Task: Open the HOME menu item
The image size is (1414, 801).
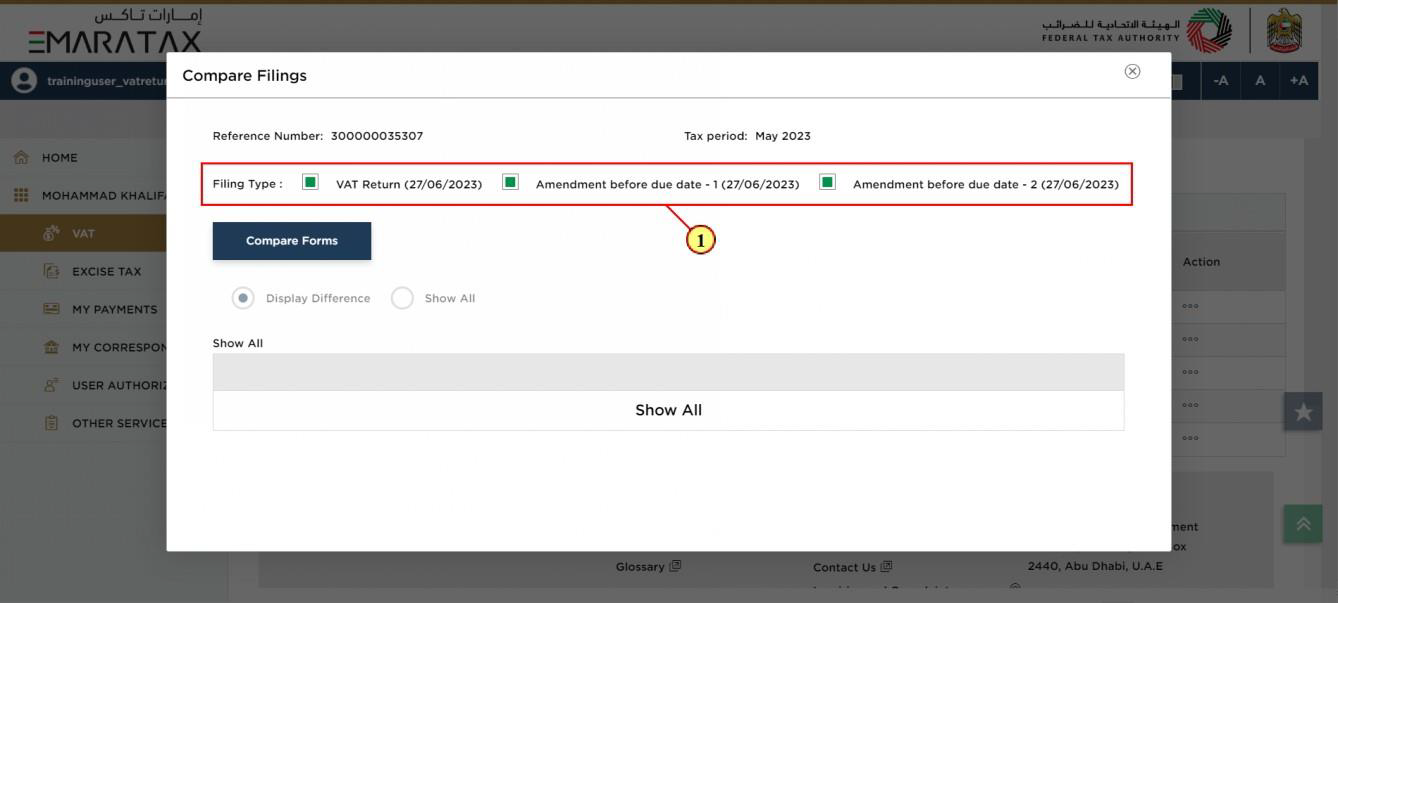Action: 59,158
